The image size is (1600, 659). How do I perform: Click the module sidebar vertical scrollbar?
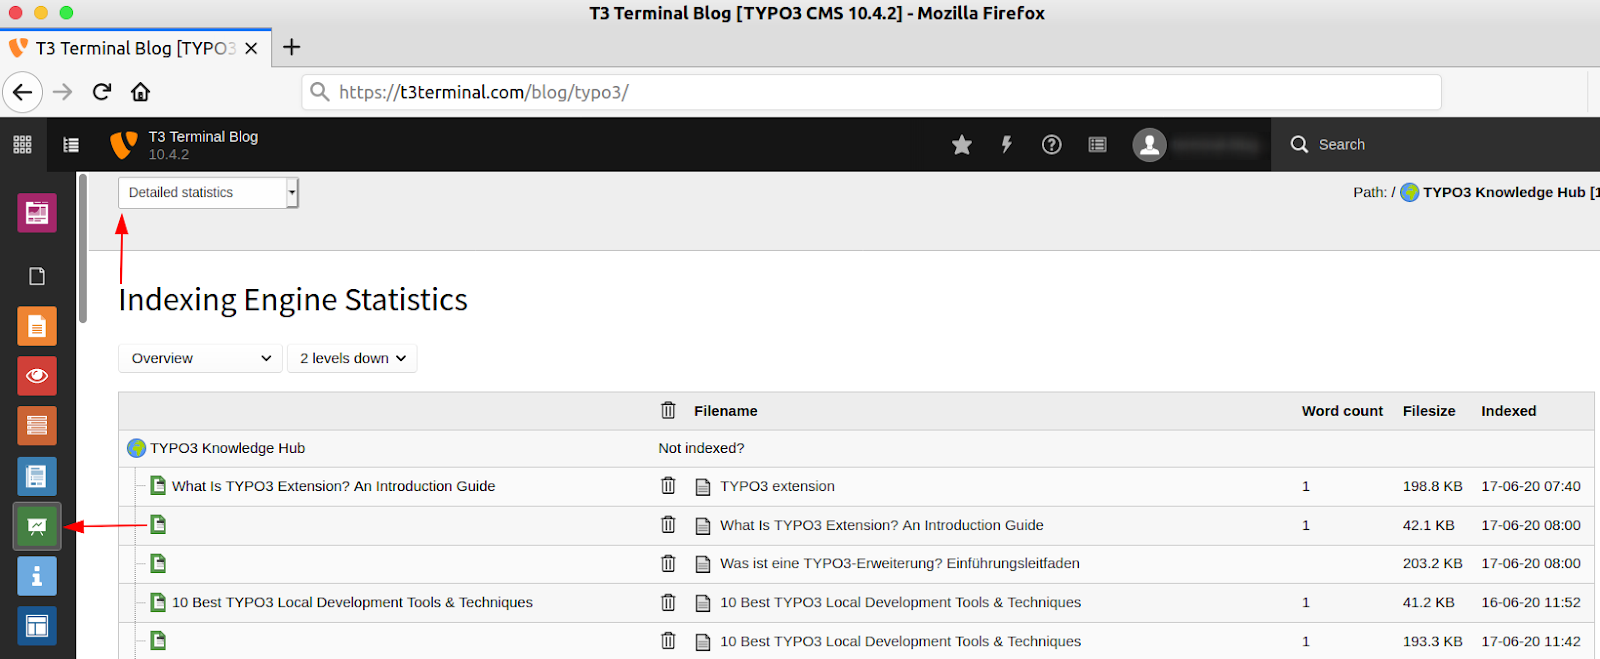point(83,248)
